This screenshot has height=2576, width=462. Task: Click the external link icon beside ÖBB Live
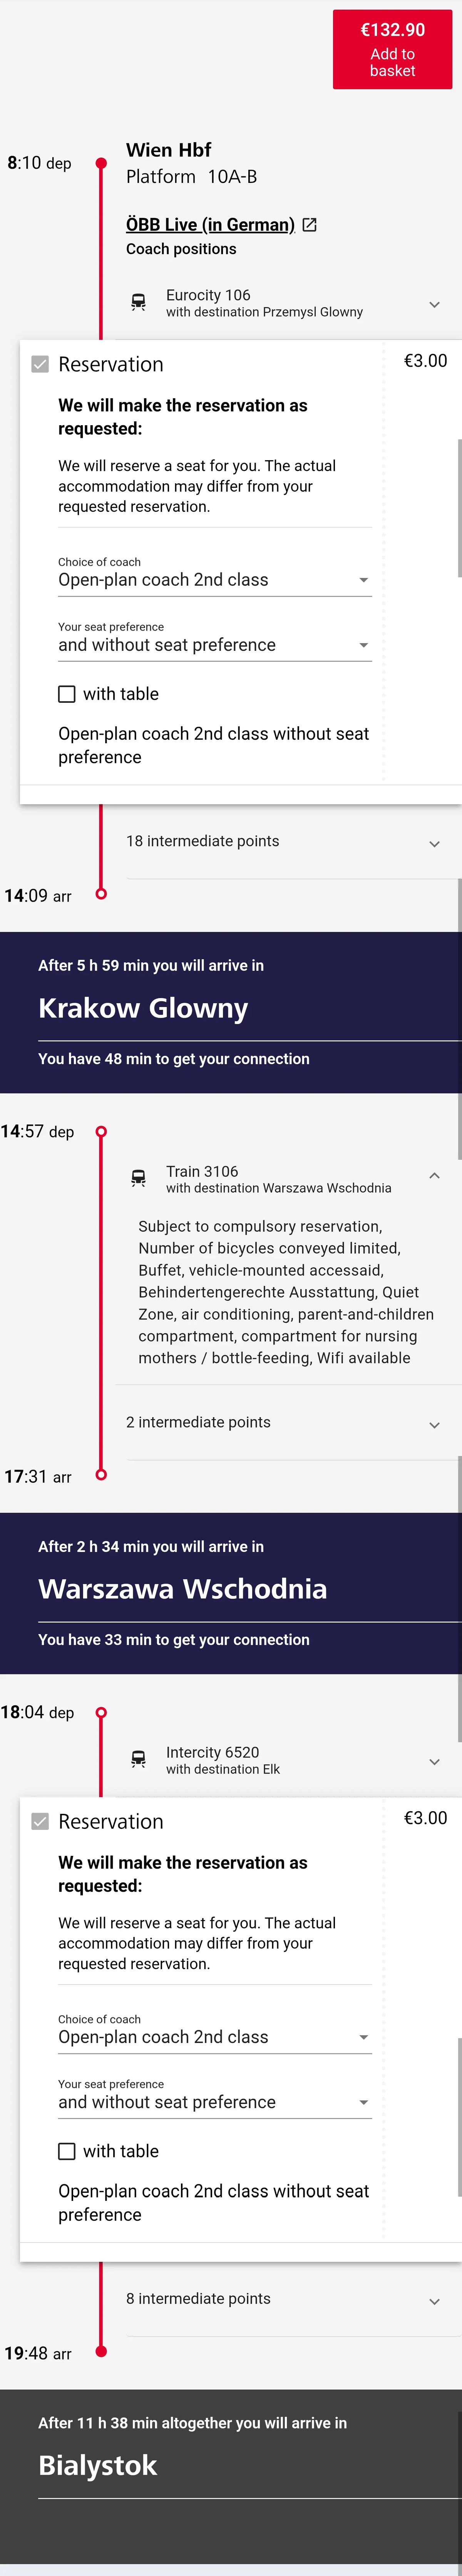tap(310, 225)
